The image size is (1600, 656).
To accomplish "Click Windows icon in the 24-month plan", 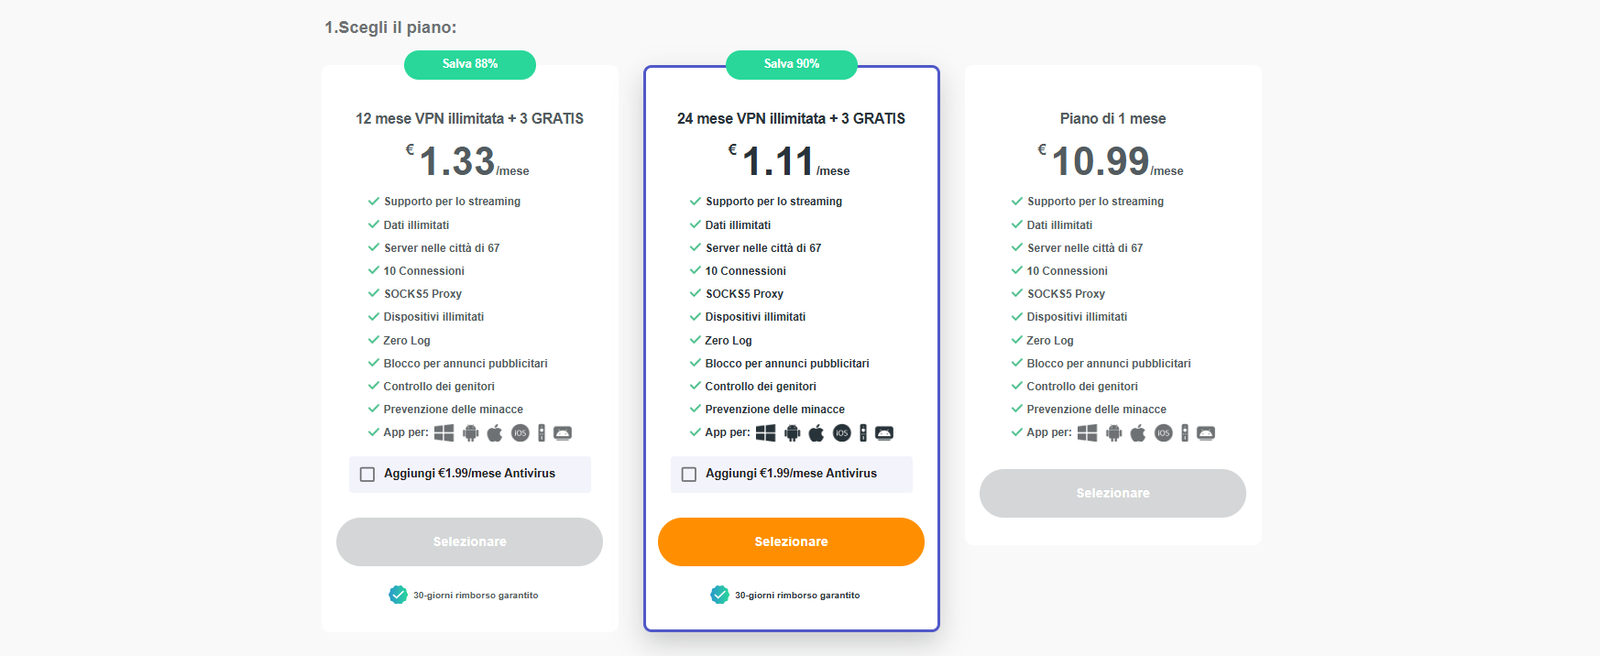I will click(766, 433).
